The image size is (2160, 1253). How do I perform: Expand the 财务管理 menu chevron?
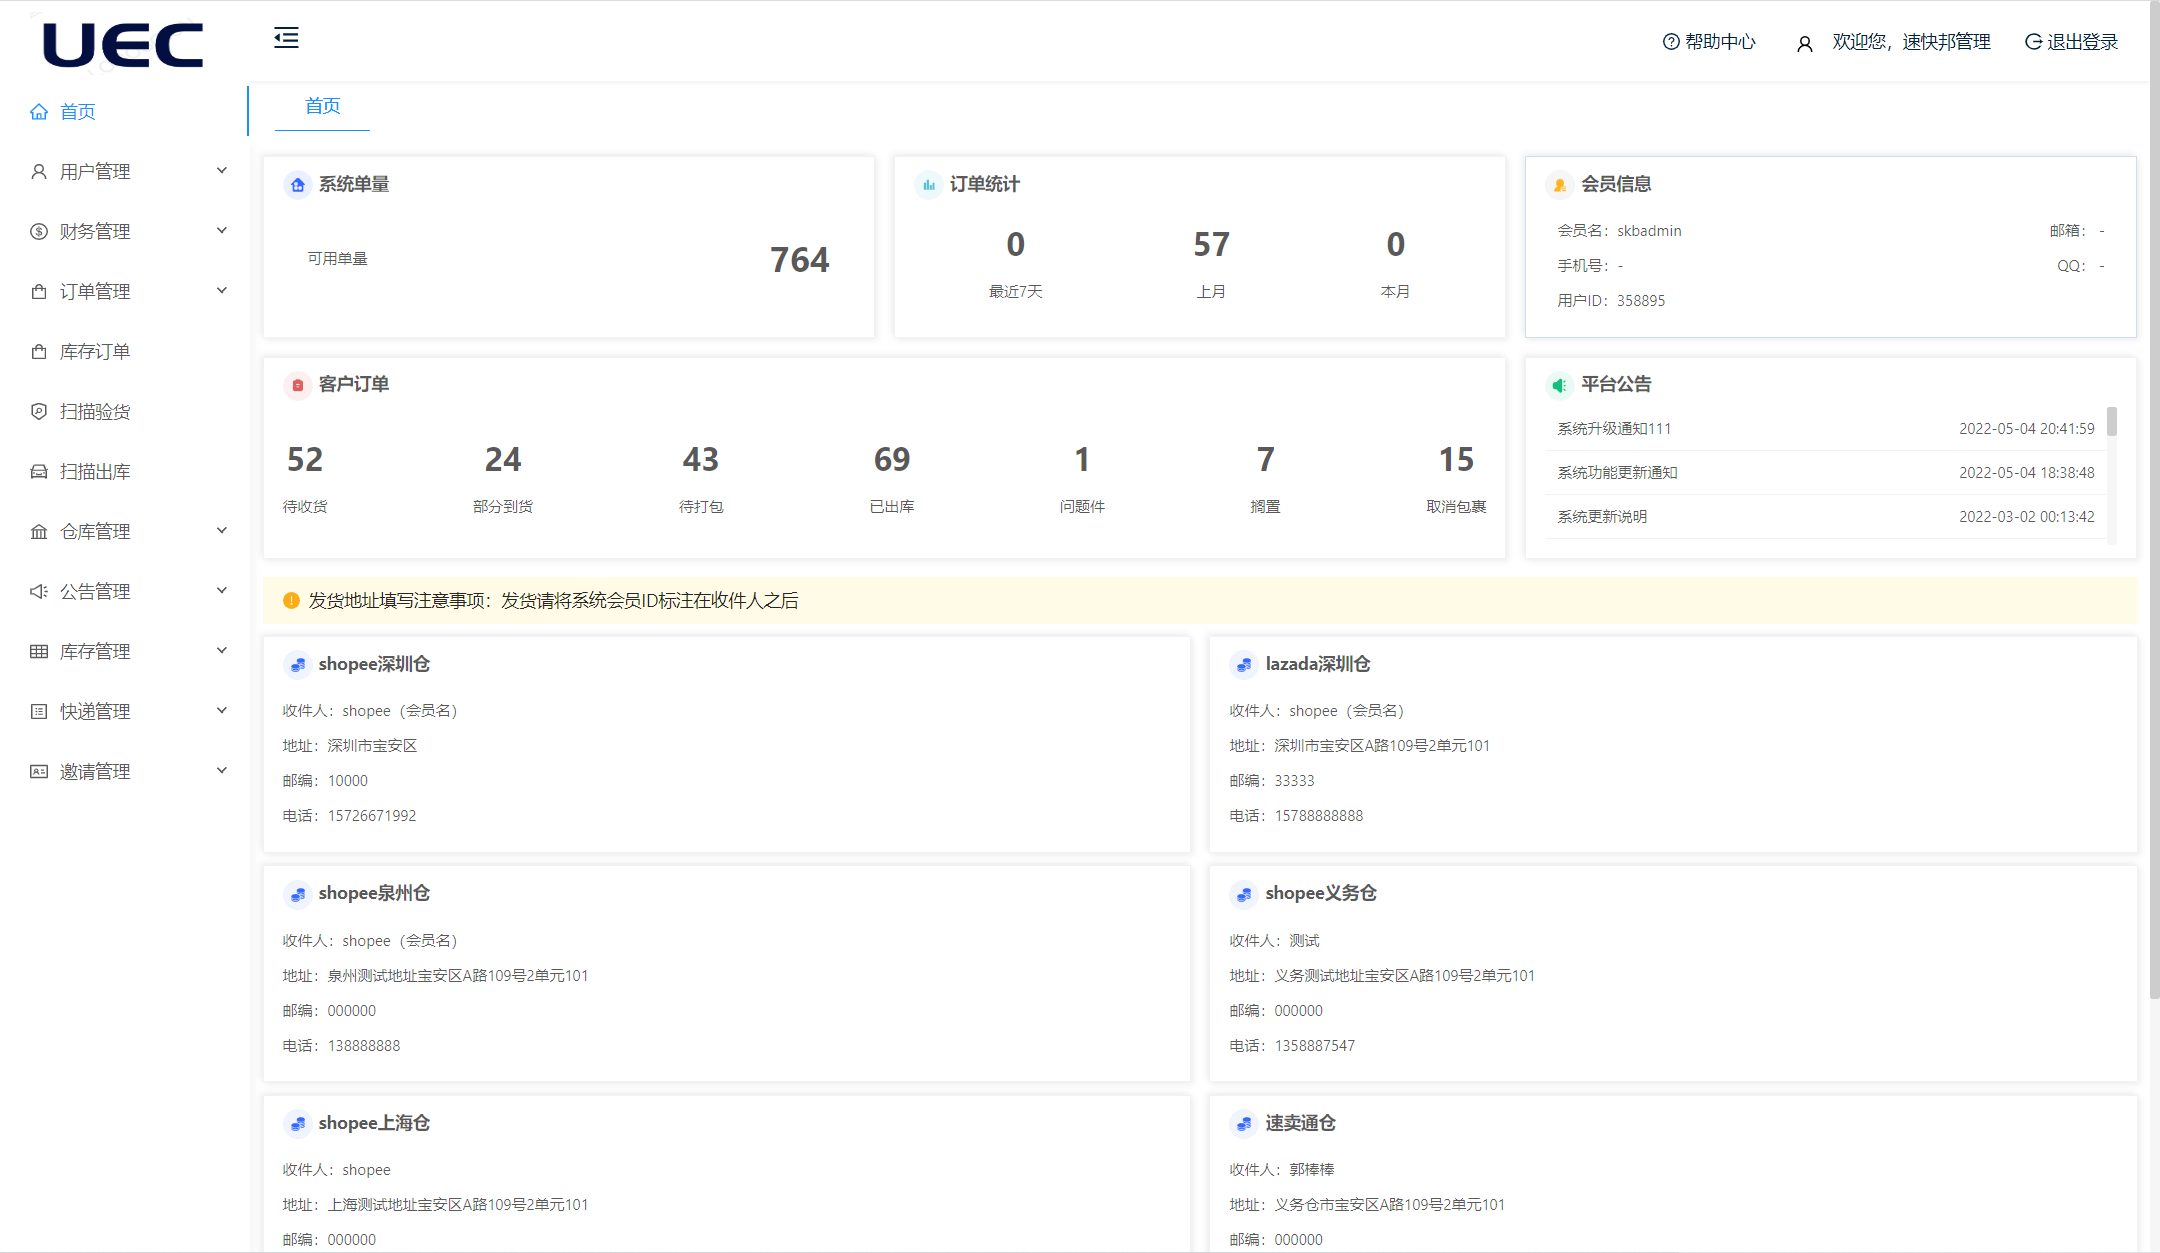click(222, 231)
